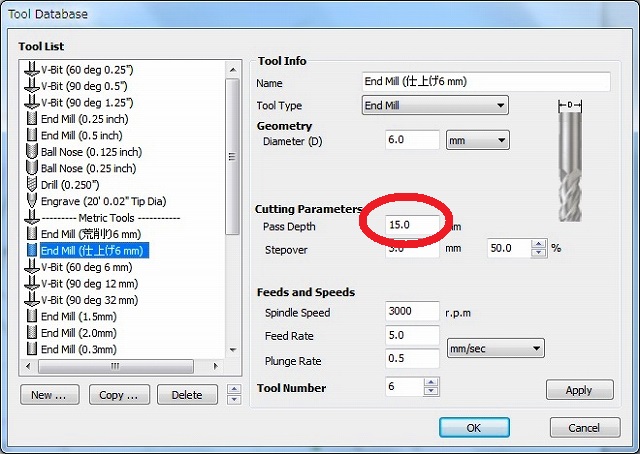Select V-Bit (60 deg 0.25") tool icon
640x454 pixels.
[31, 69]
